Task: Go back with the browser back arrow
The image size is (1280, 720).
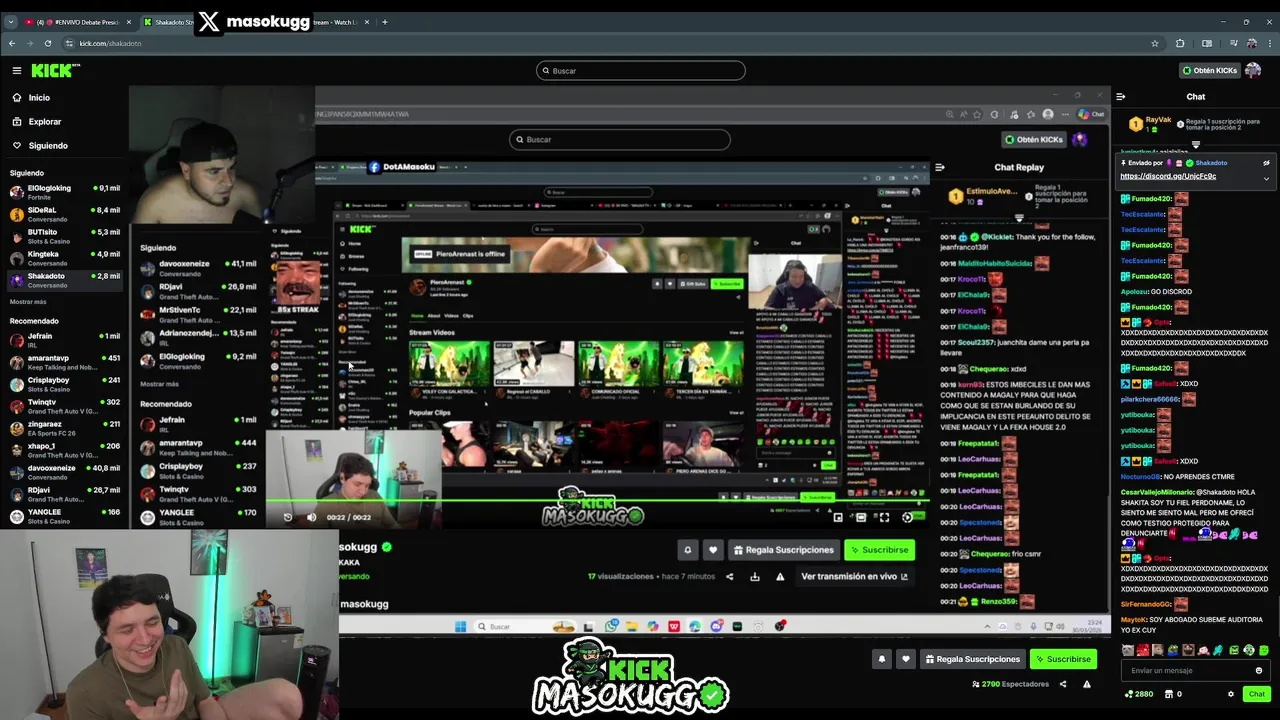Action: tap(12, 43)
